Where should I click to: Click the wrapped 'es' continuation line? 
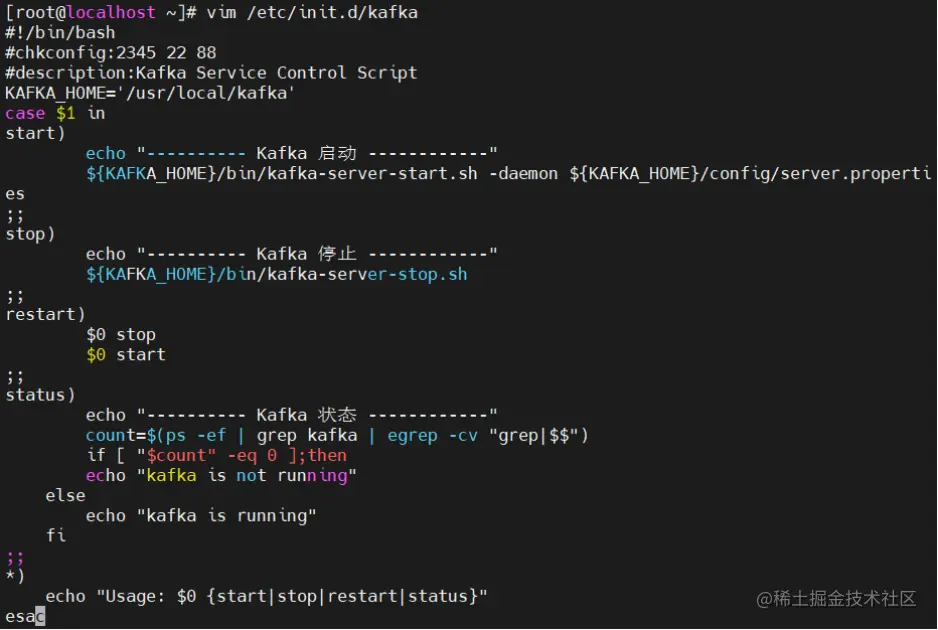(15, 194)
